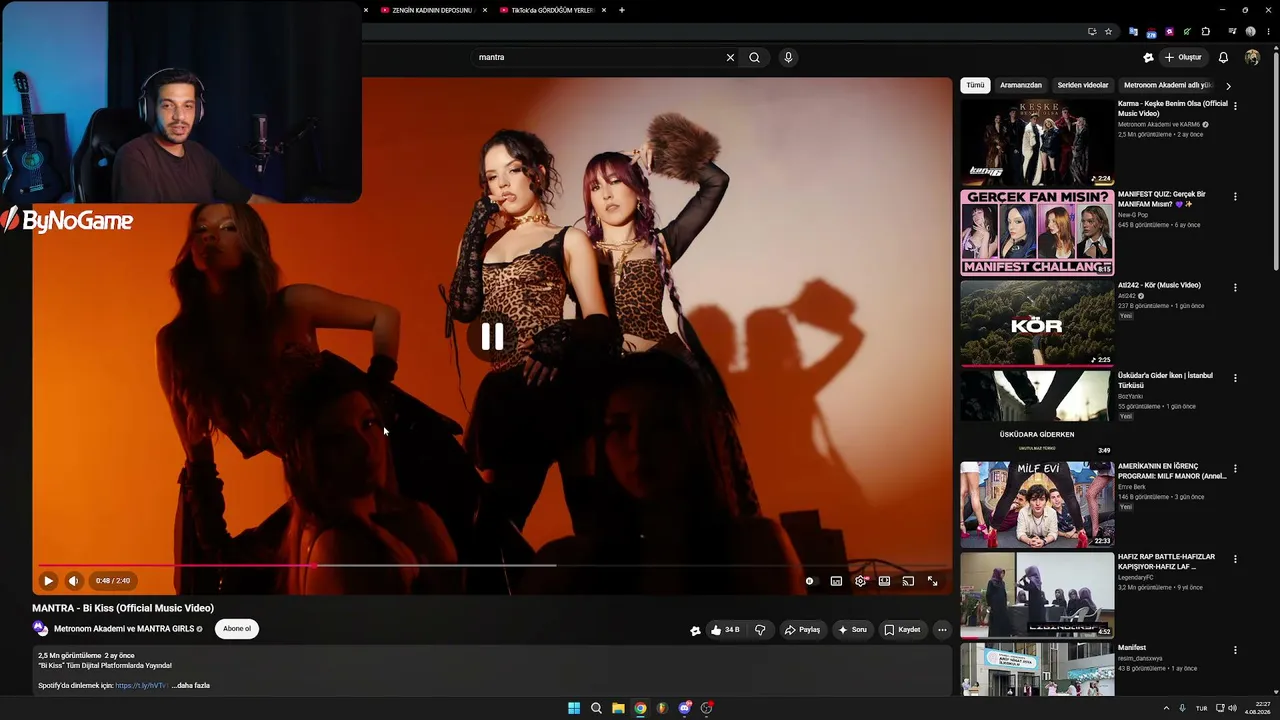Open options menu for the Manifest video

1235,650
